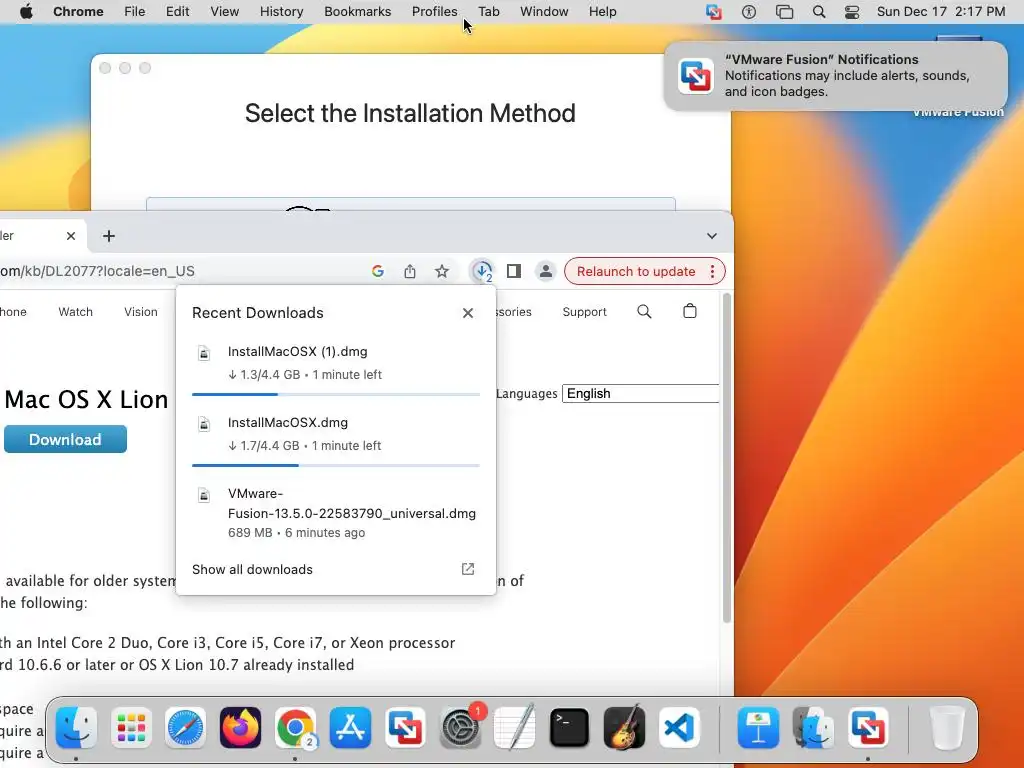Click VMware Fusion menu bar icon

[x=714, y=12]
